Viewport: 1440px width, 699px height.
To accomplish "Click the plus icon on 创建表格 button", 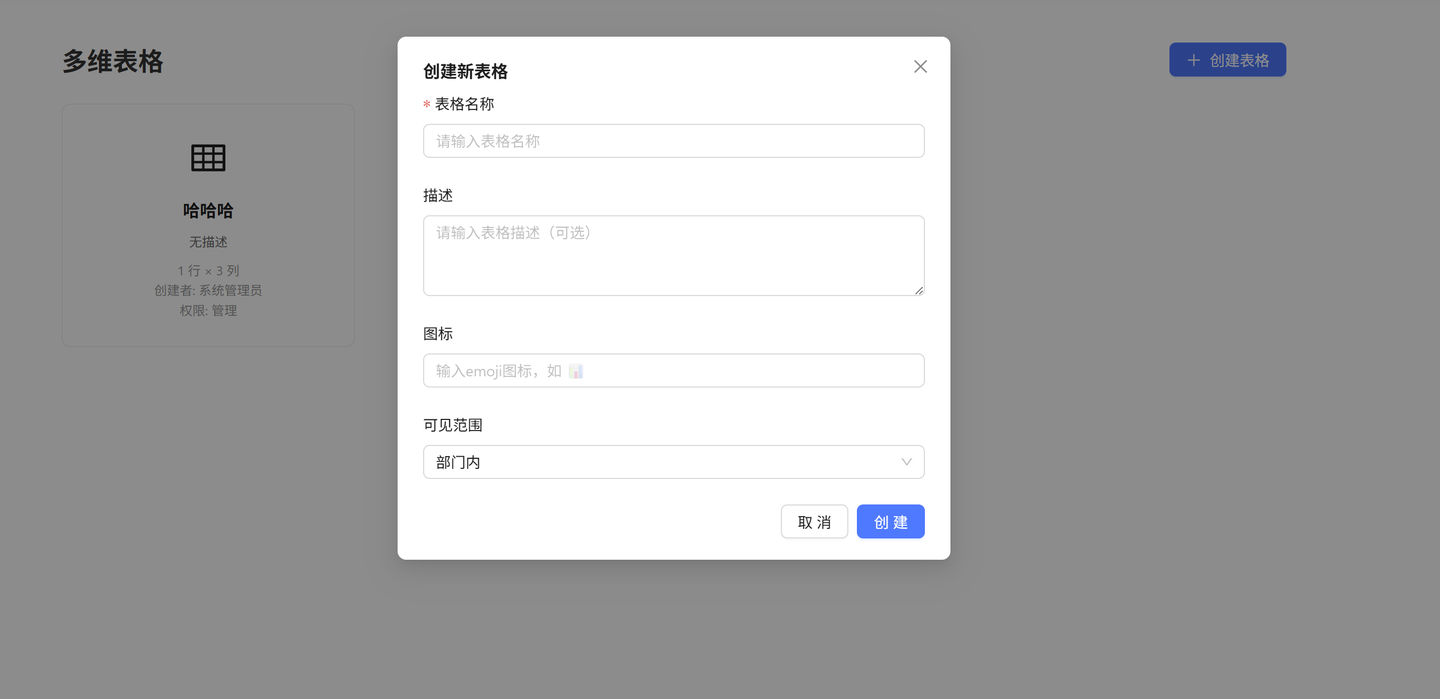I will coord(1192,59).
